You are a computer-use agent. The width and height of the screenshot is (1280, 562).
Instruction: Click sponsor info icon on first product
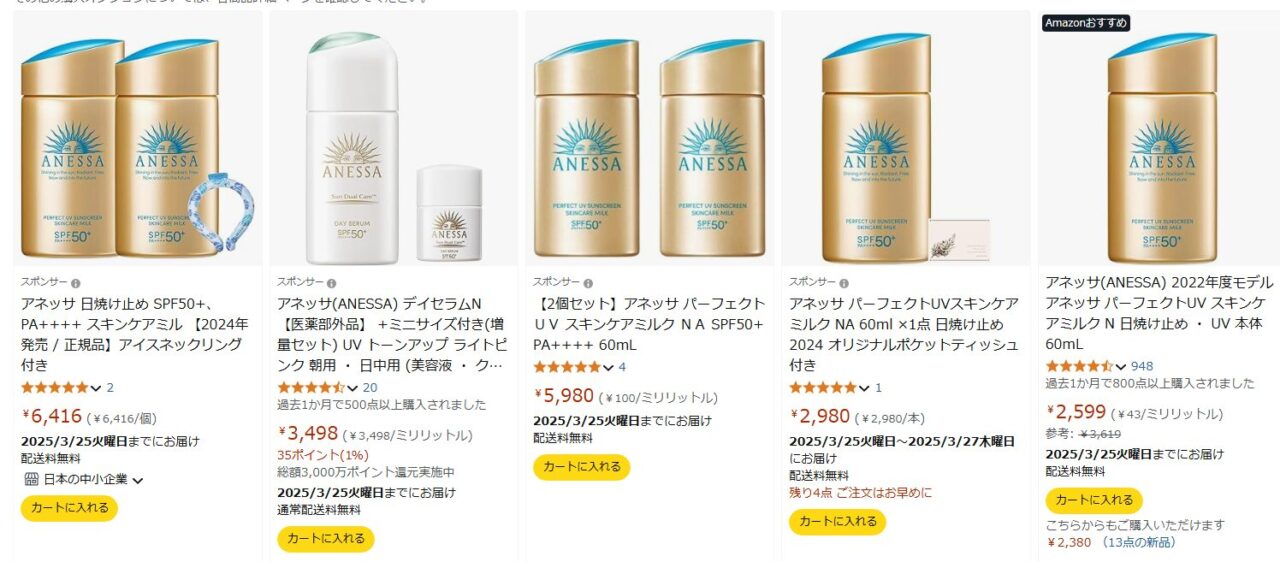76,283
